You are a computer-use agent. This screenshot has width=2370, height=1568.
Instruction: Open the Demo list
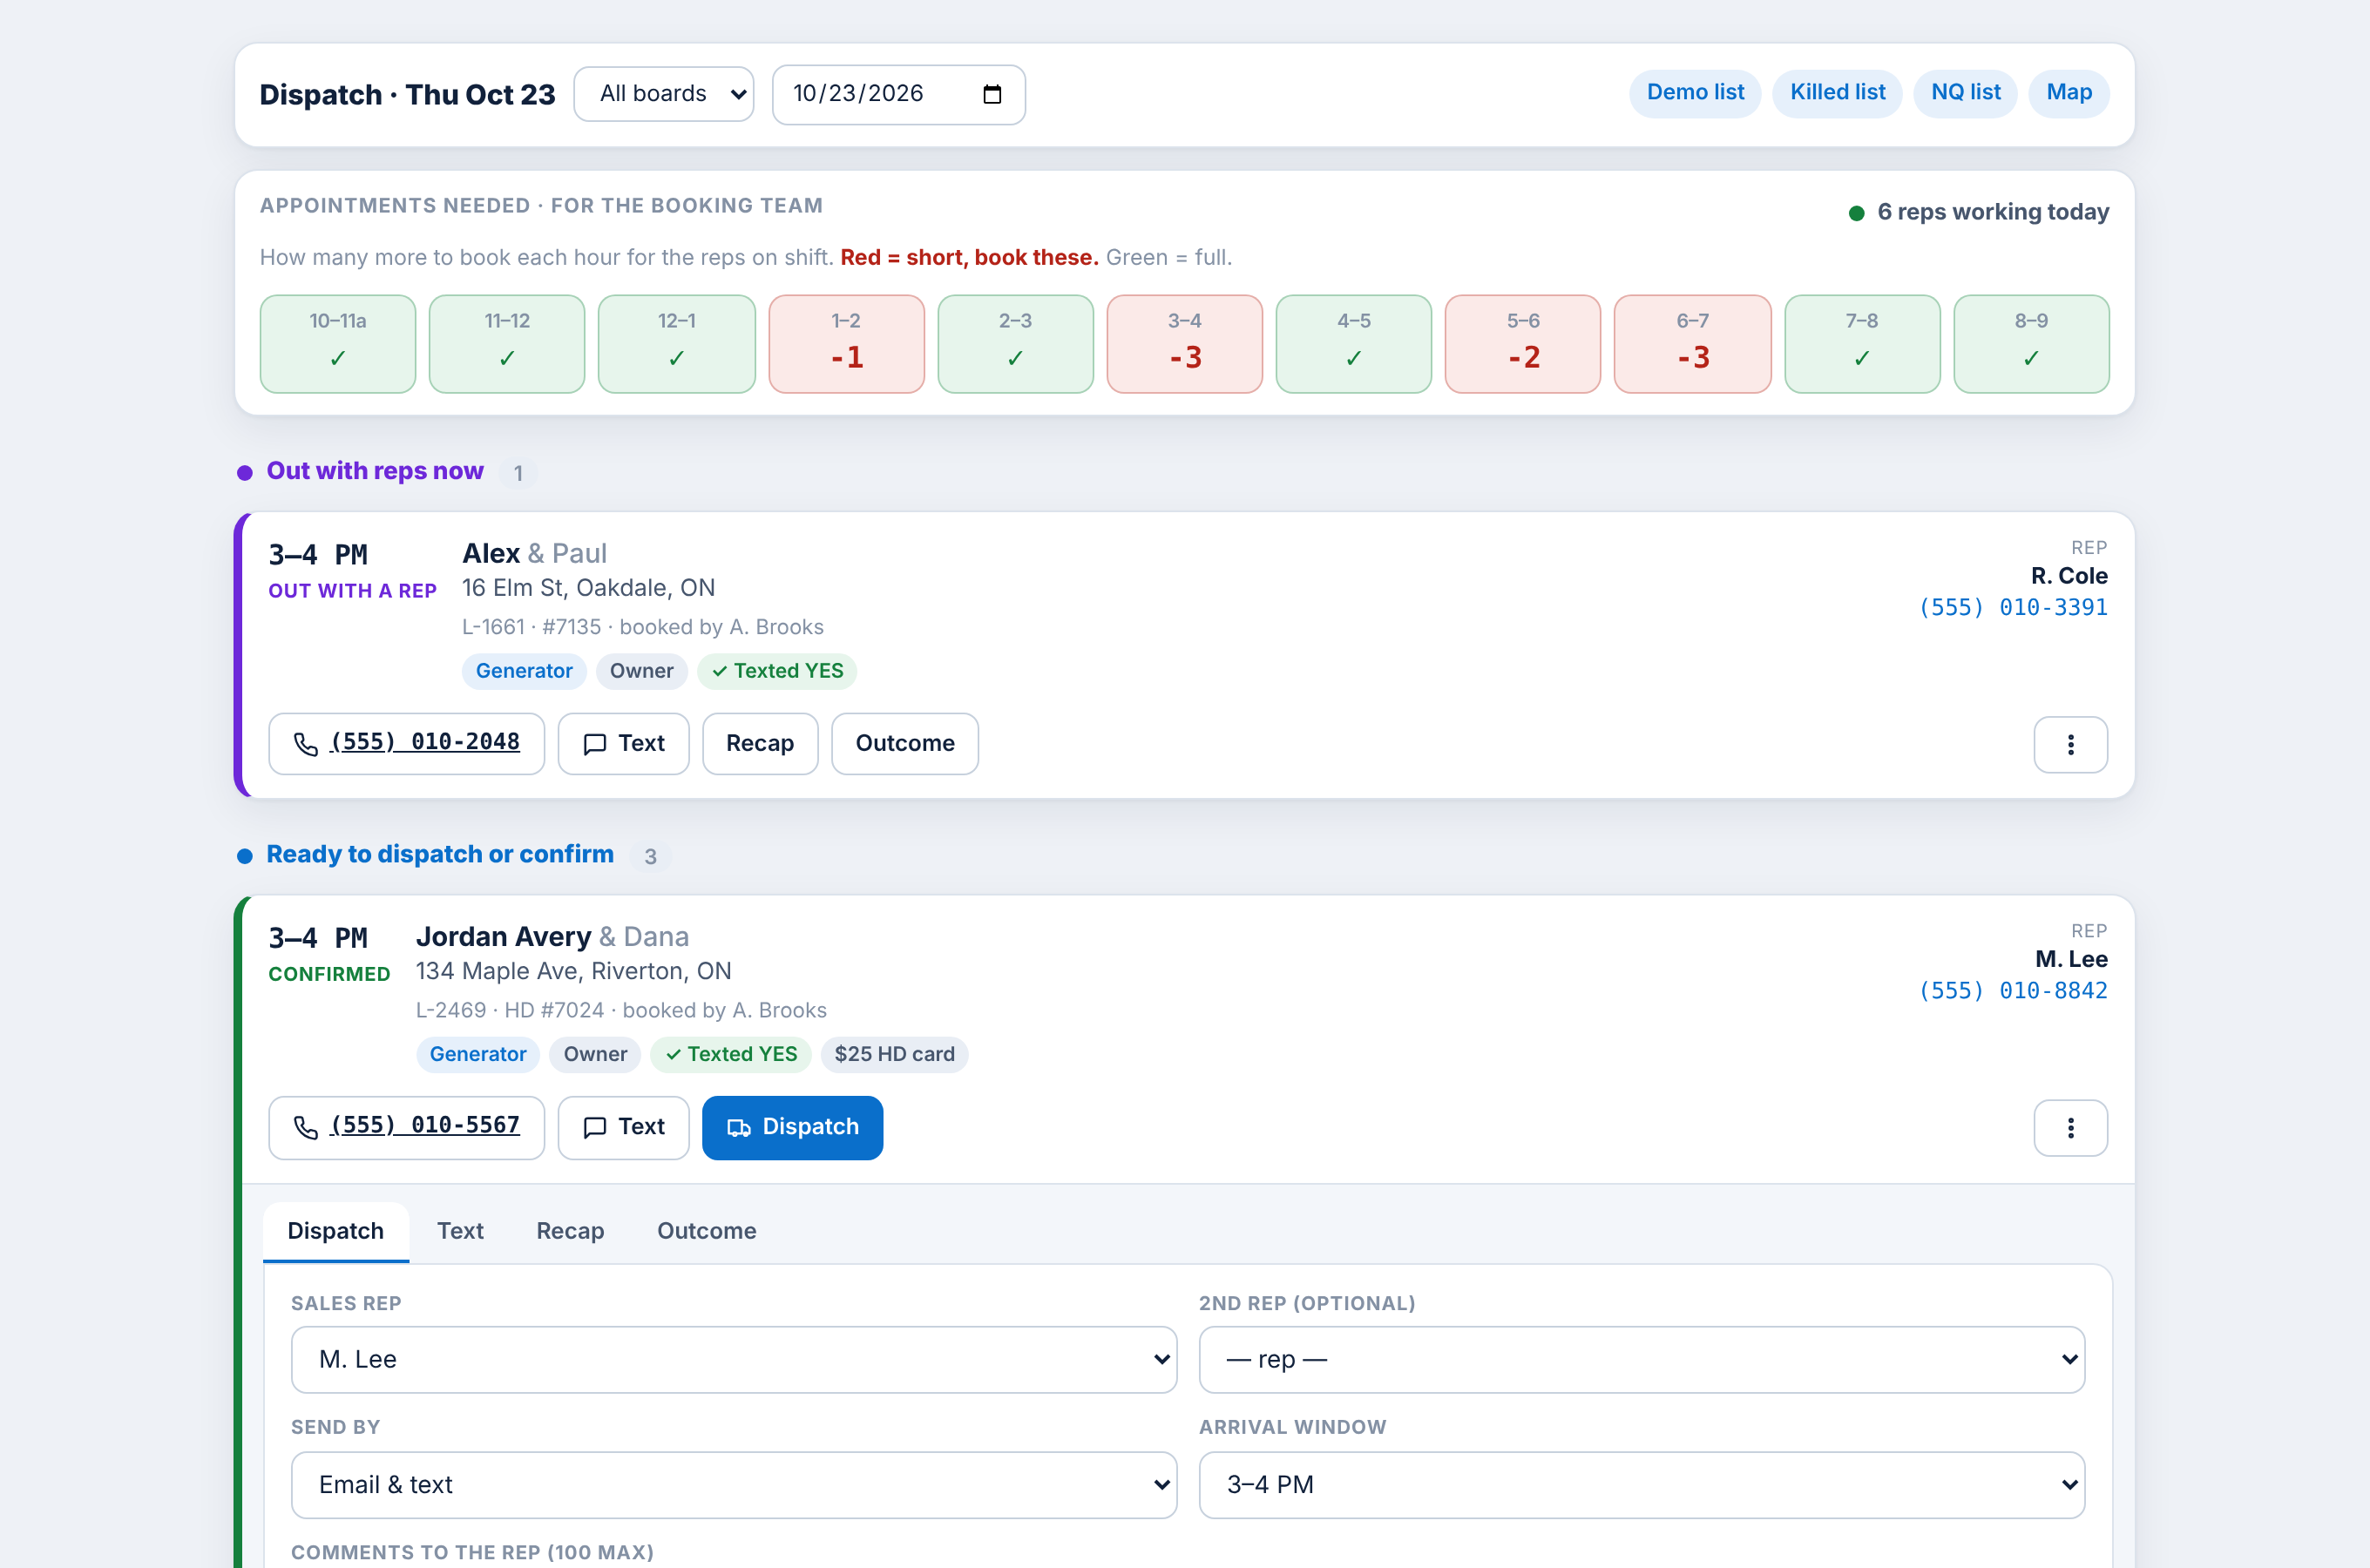(1695, 93)
